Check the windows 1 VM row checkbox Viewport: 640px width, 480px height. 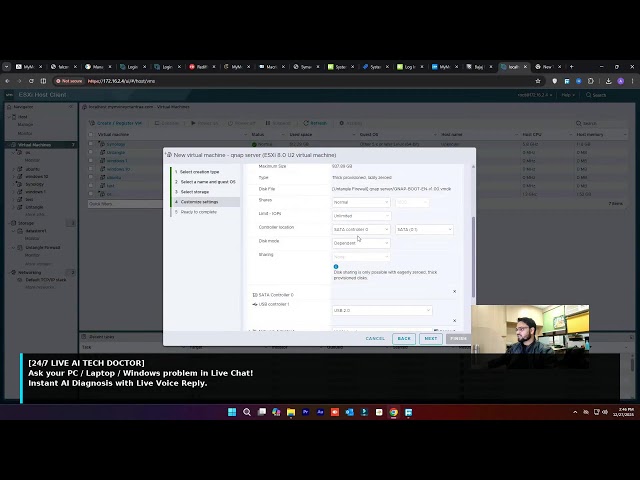click(x=91, y=160)
